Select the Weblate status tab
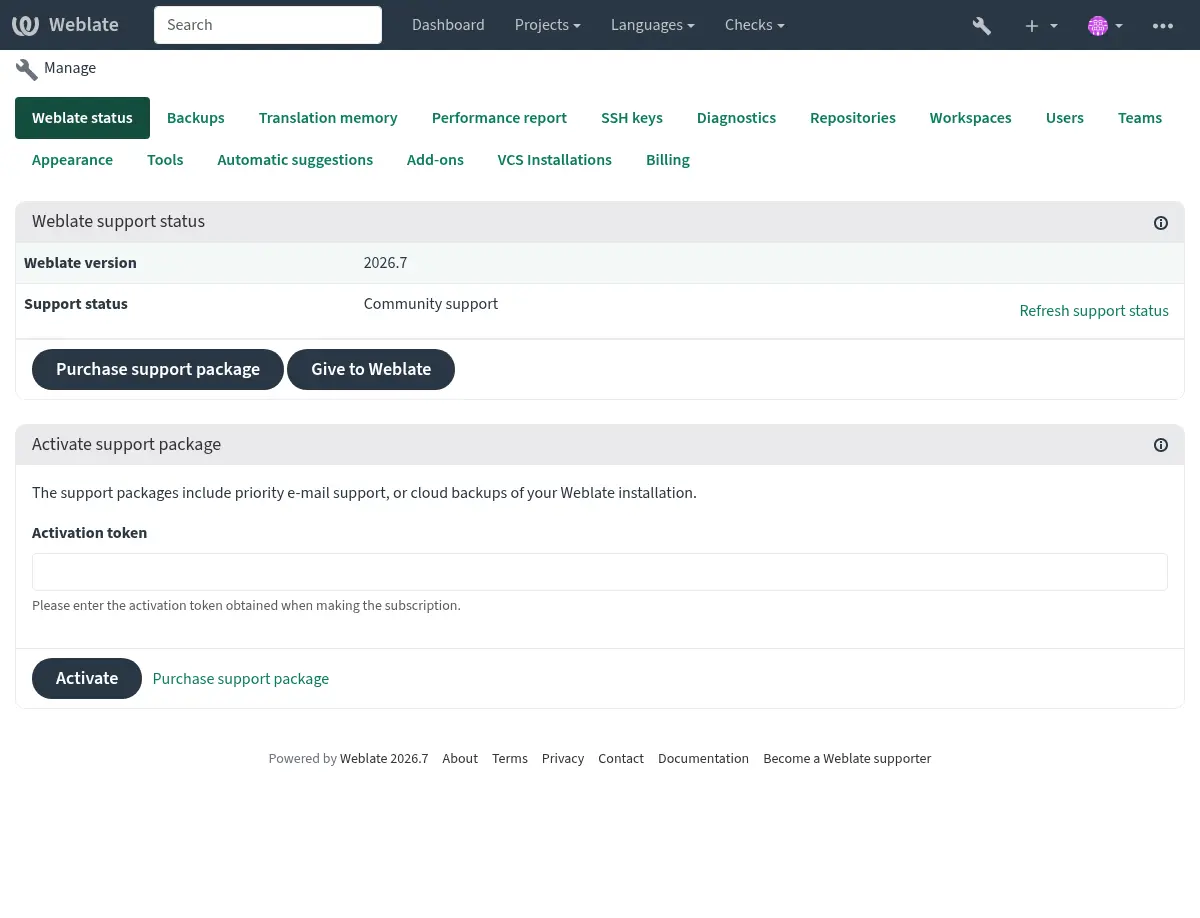1200x918 pixels. [82, 118]
